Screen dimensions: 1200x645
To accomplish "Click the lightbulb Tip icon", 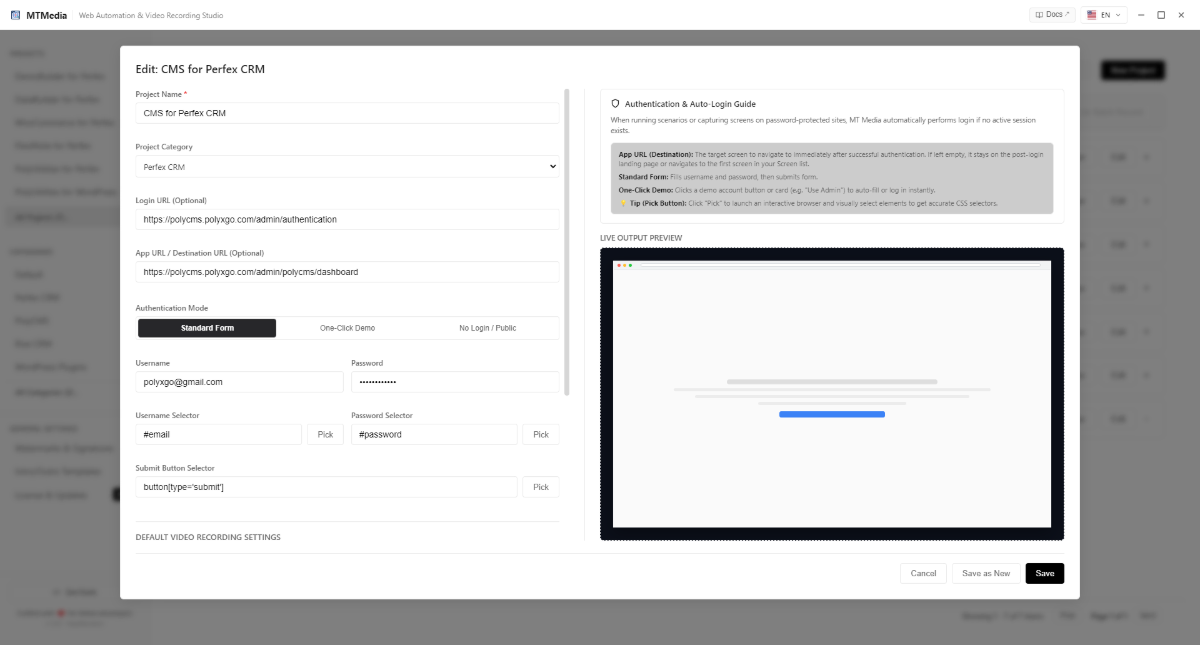I will [622, 203].
